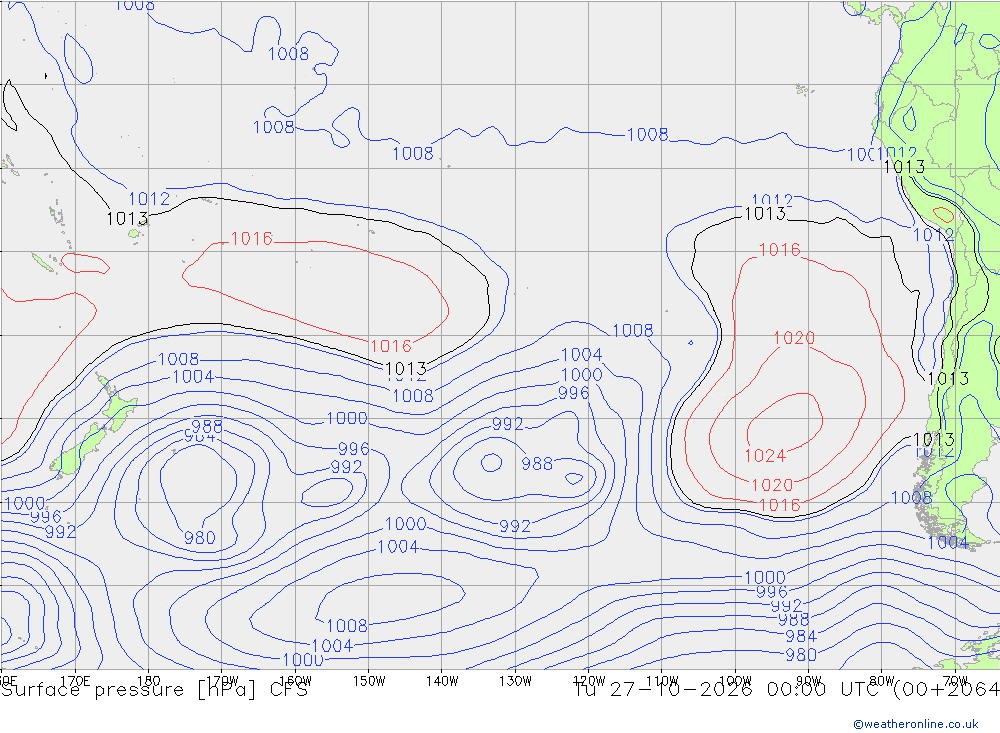This screenshot has width=1000, height=733.
Task: Click the 984 isobar label above 980
Action: tap(801, 636)
